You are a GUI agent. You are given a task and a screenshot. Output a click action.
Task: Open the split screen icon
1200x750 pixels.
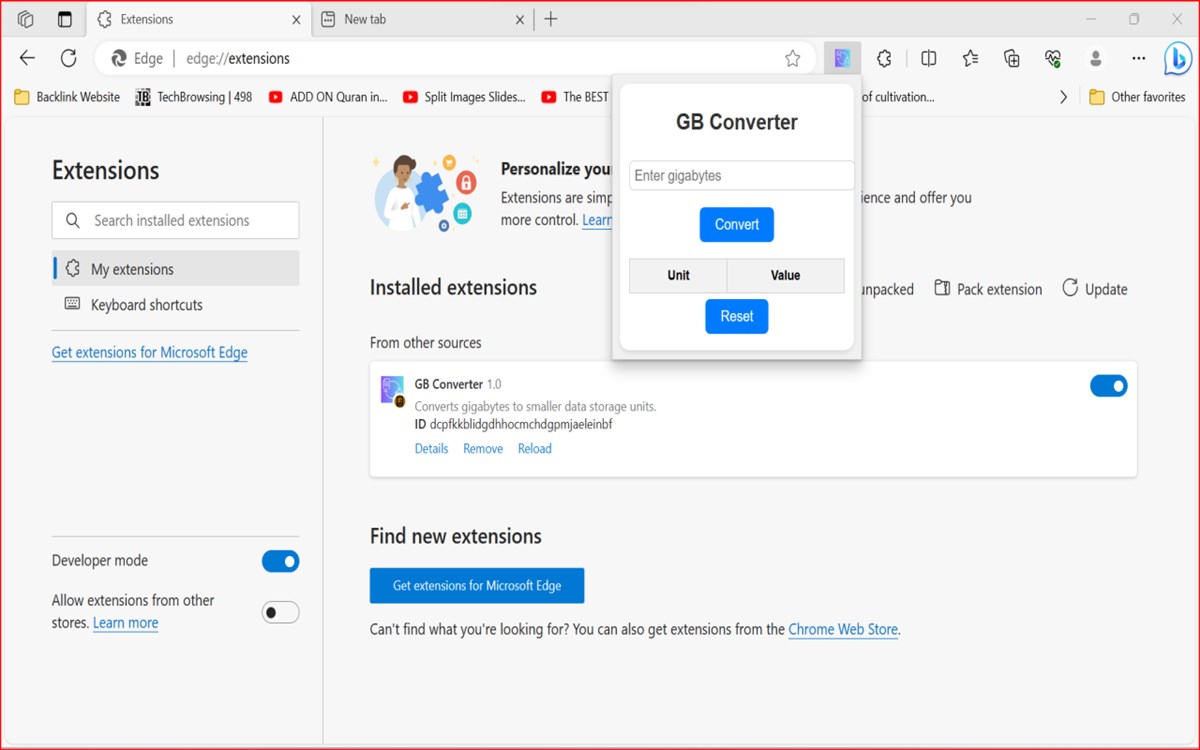tap(929, 58)
